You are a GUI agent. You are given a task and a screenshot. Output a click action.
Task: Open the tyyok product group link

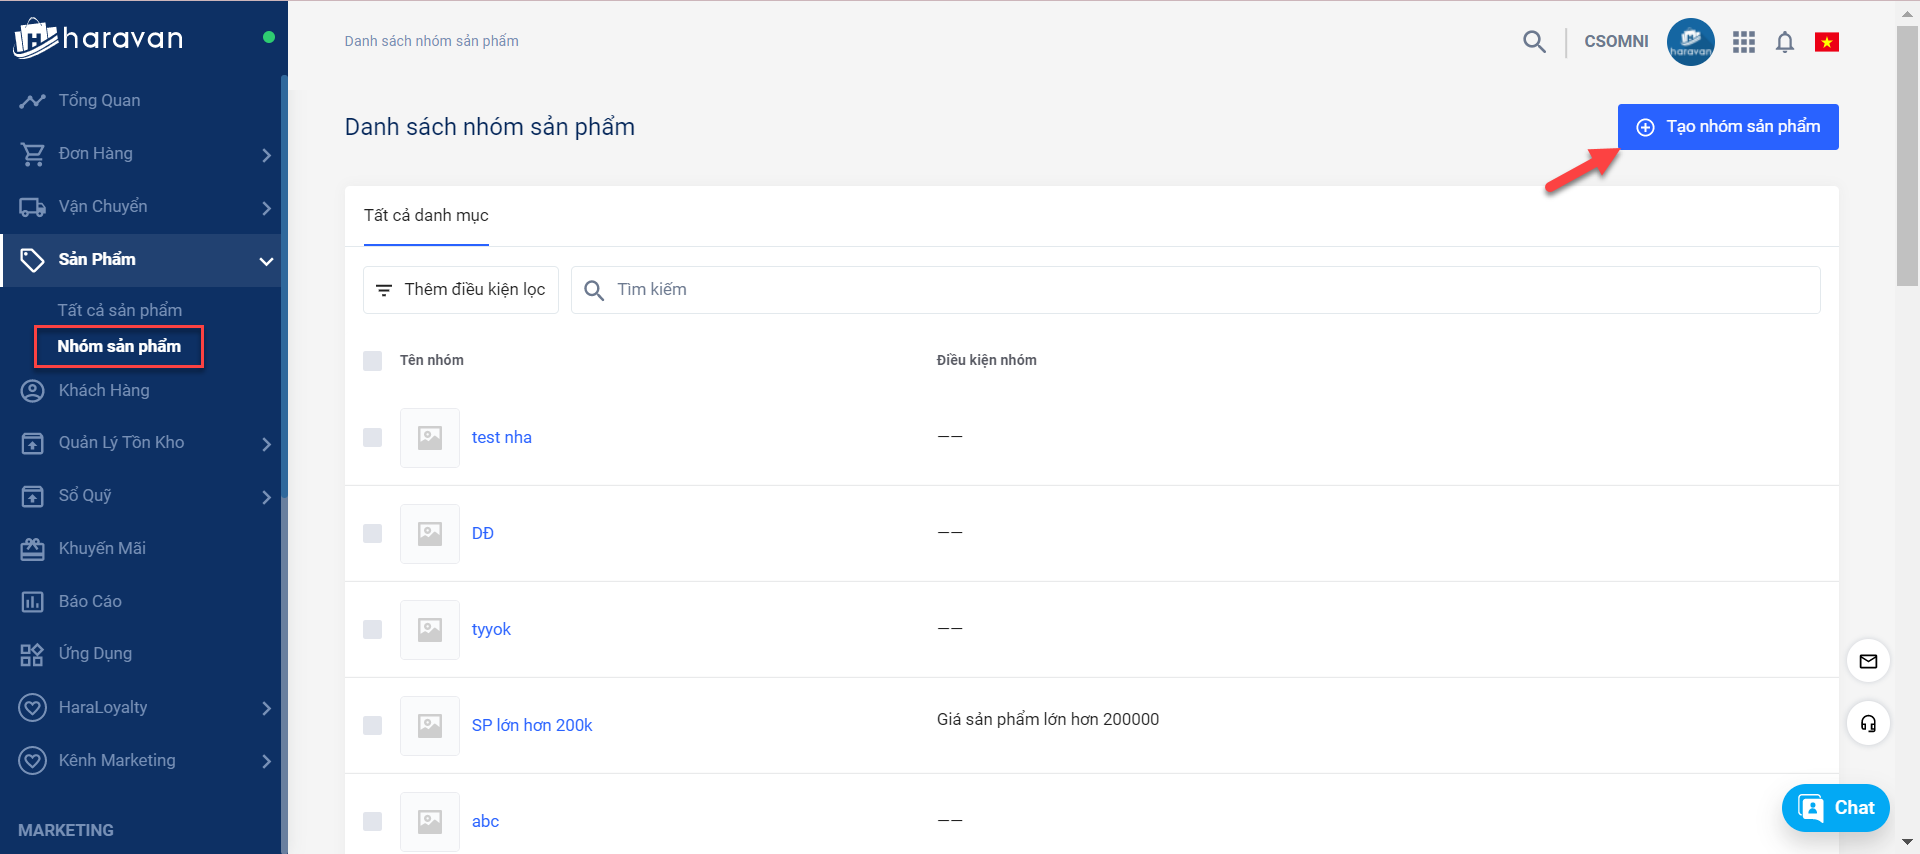tap(491, 629)
